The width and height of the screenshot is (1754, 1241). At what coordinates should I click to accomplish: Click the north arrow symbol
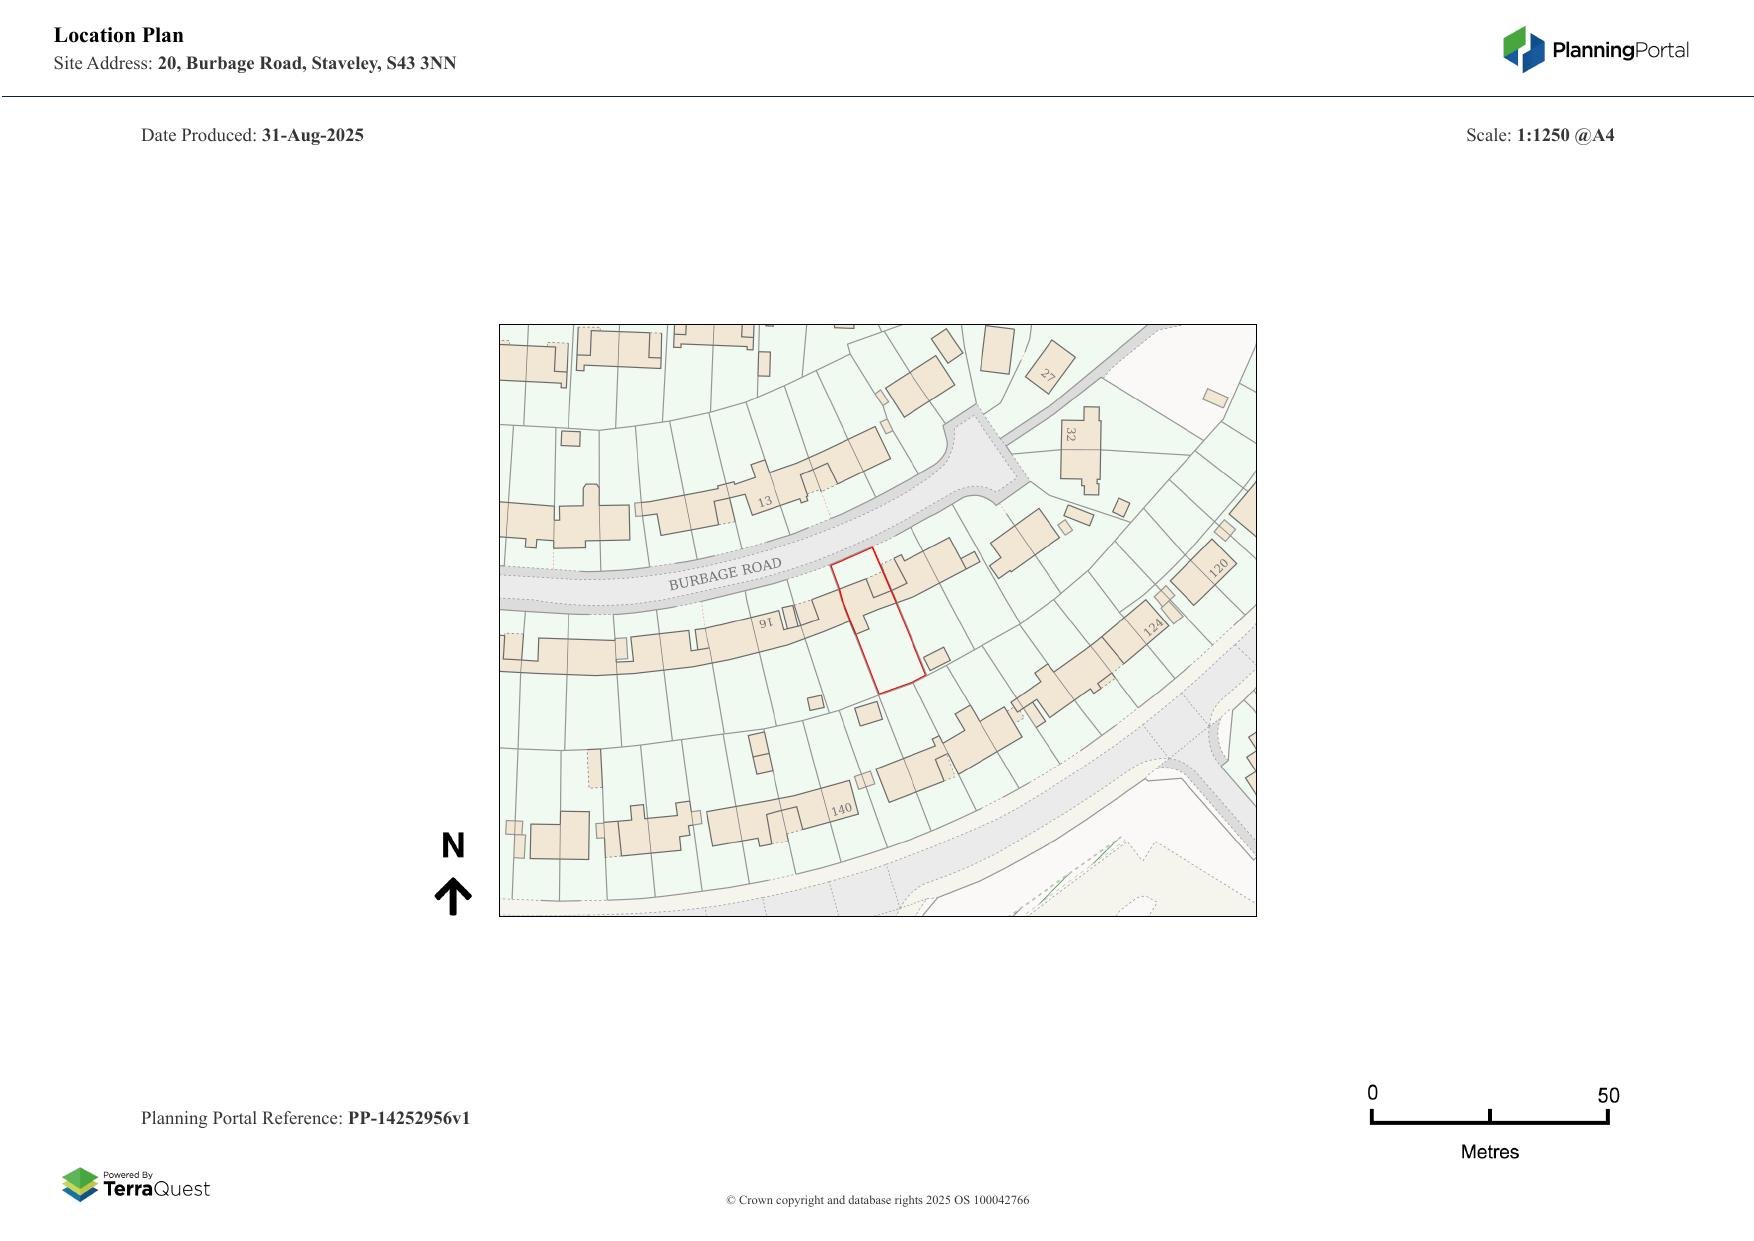[x=453, y=896]
